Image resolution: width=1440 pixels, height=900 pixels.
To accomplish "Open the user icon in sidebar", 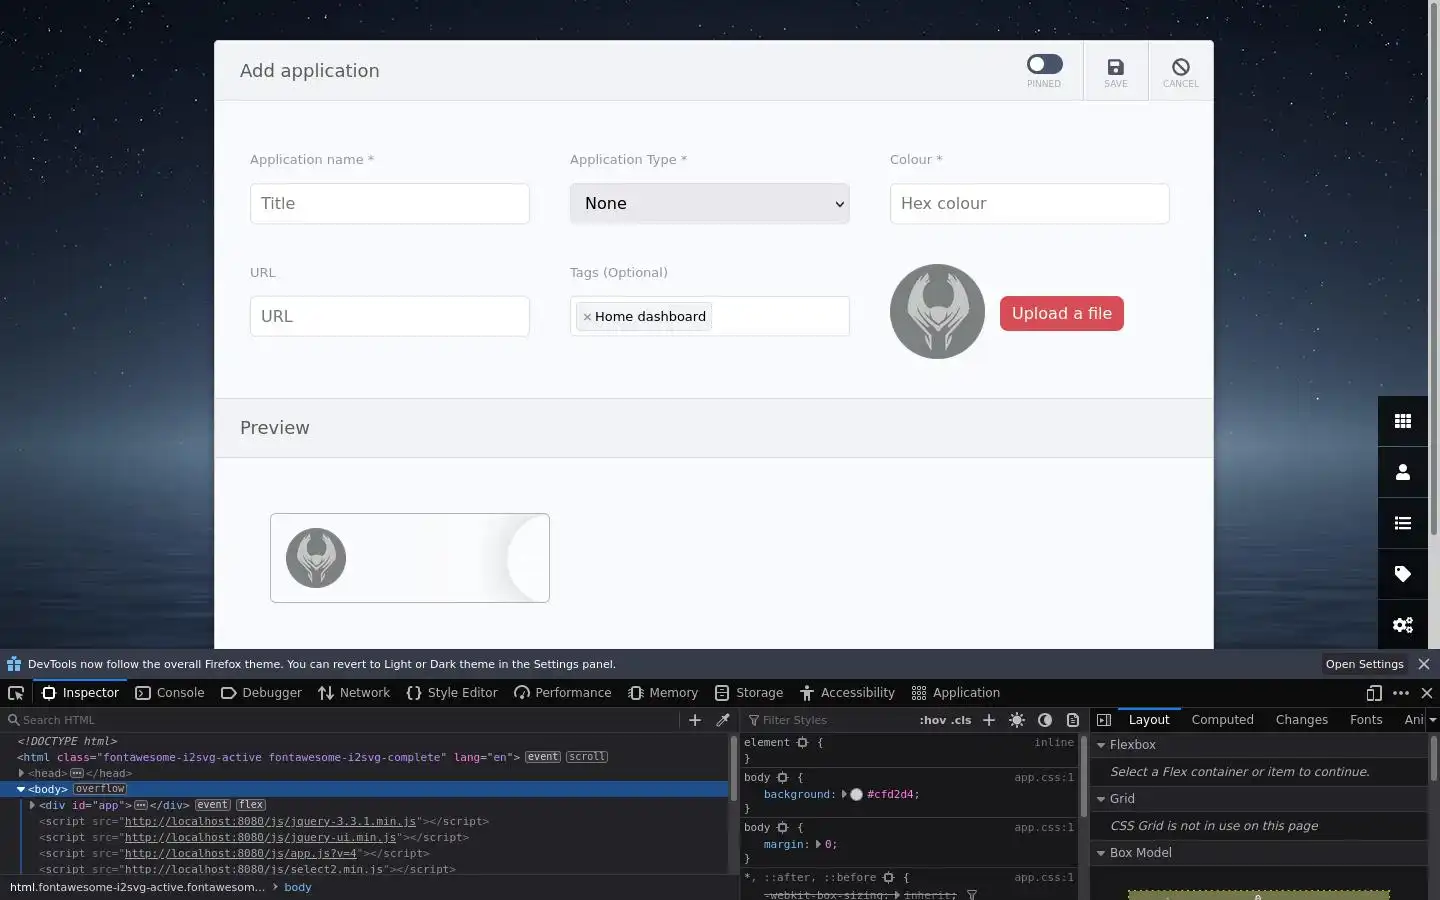I will pos(1403,472).
